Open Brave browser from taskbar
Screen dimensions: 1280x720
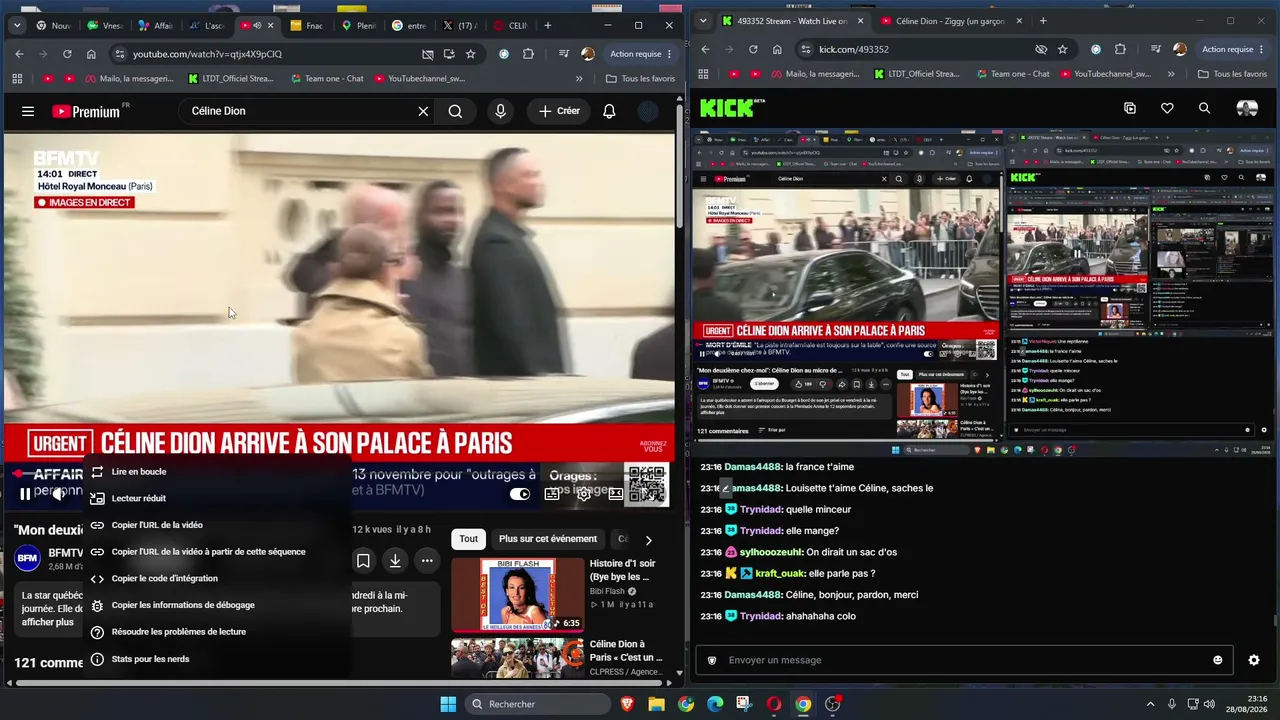click(x=627, y=704)
